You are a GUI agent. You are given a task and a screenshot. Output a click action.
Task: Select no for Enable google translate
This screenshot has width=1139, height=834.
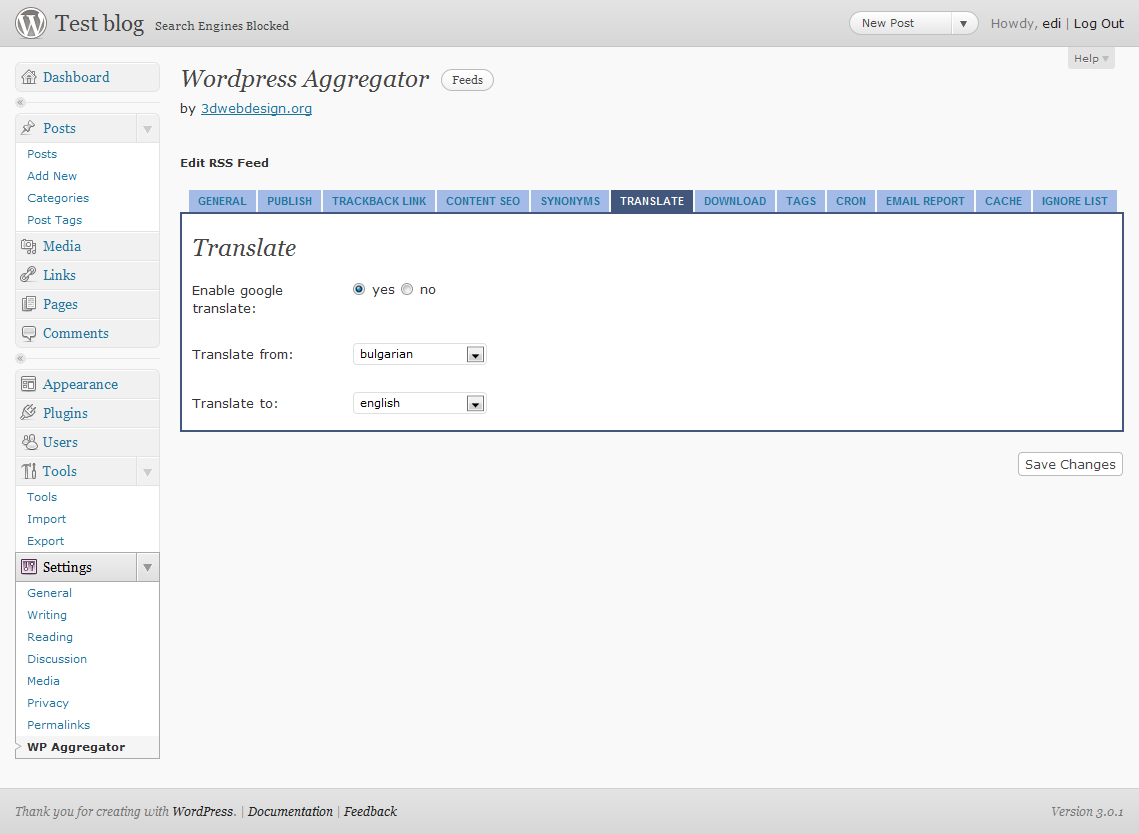coord(407,289)
